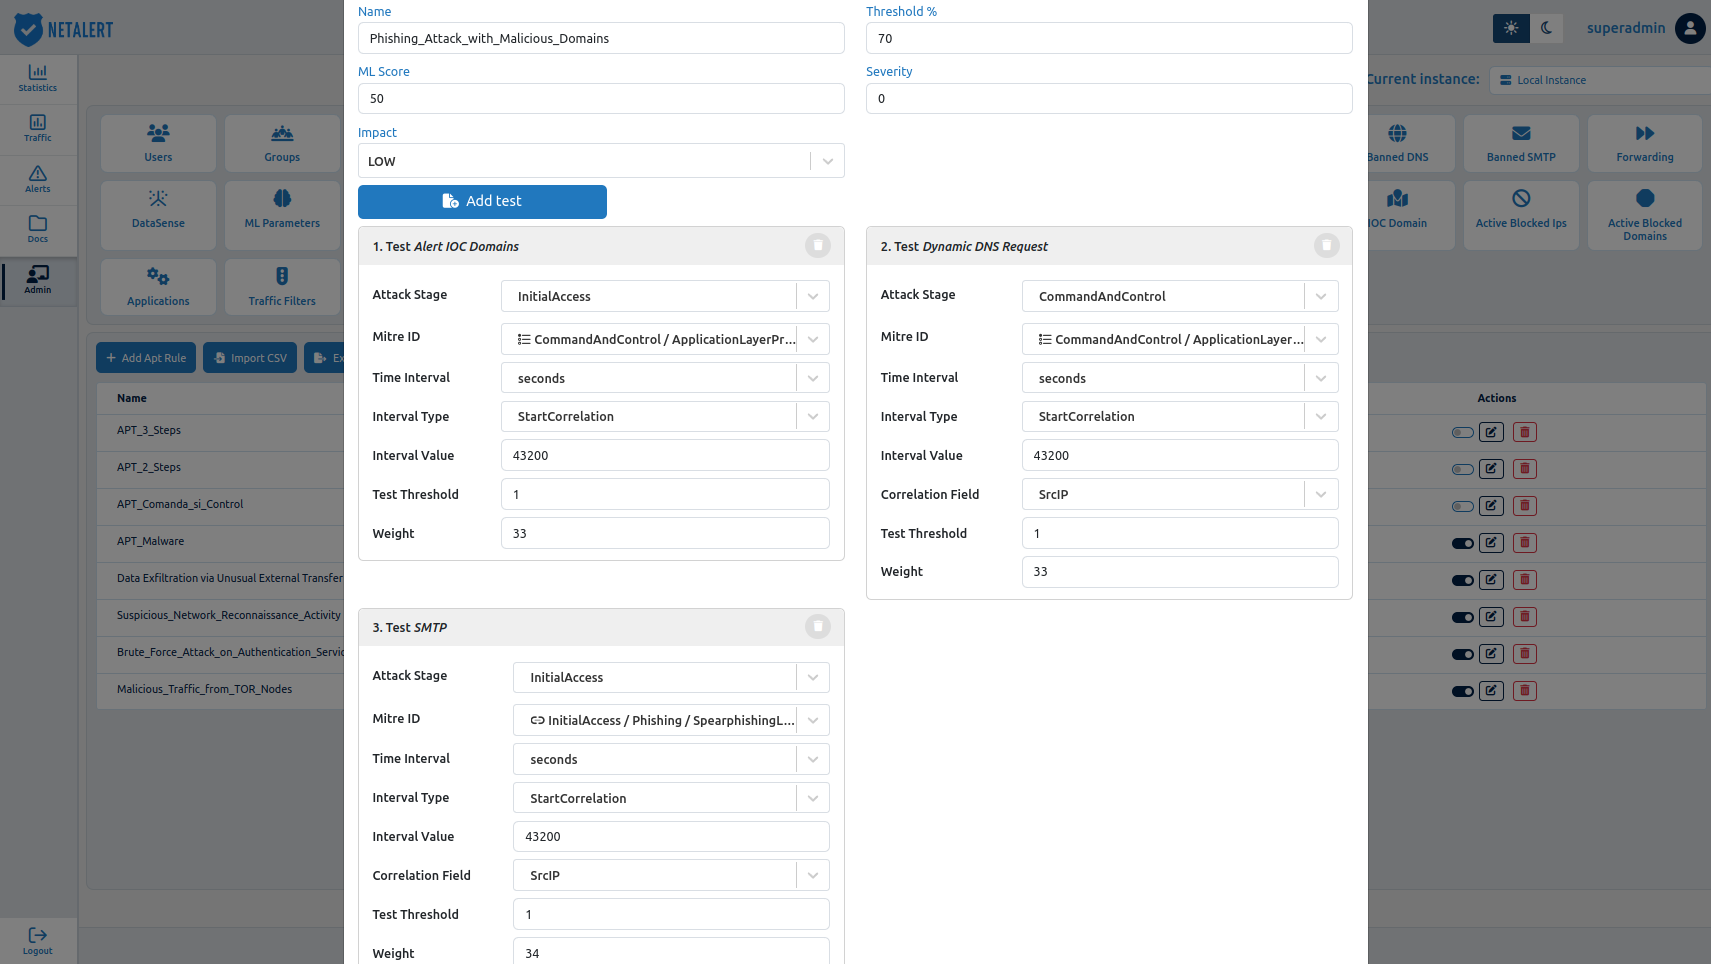Open superadmin user avatar icon
The image size is (1711, 964).
click(1690, 28)
